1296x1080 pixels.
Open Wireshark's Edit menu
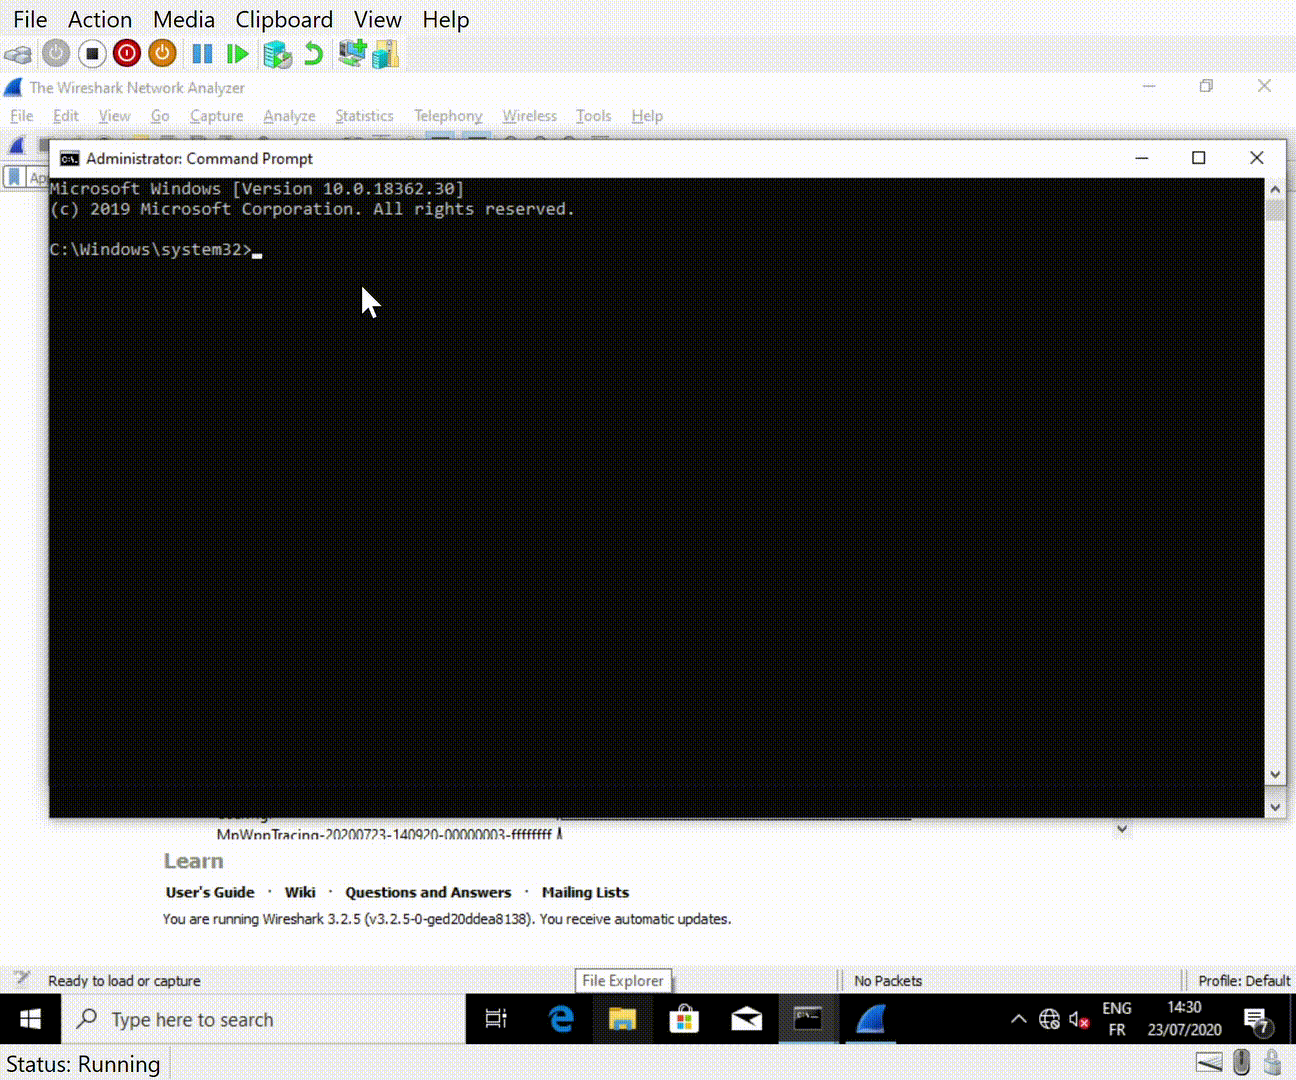[66, 116]
